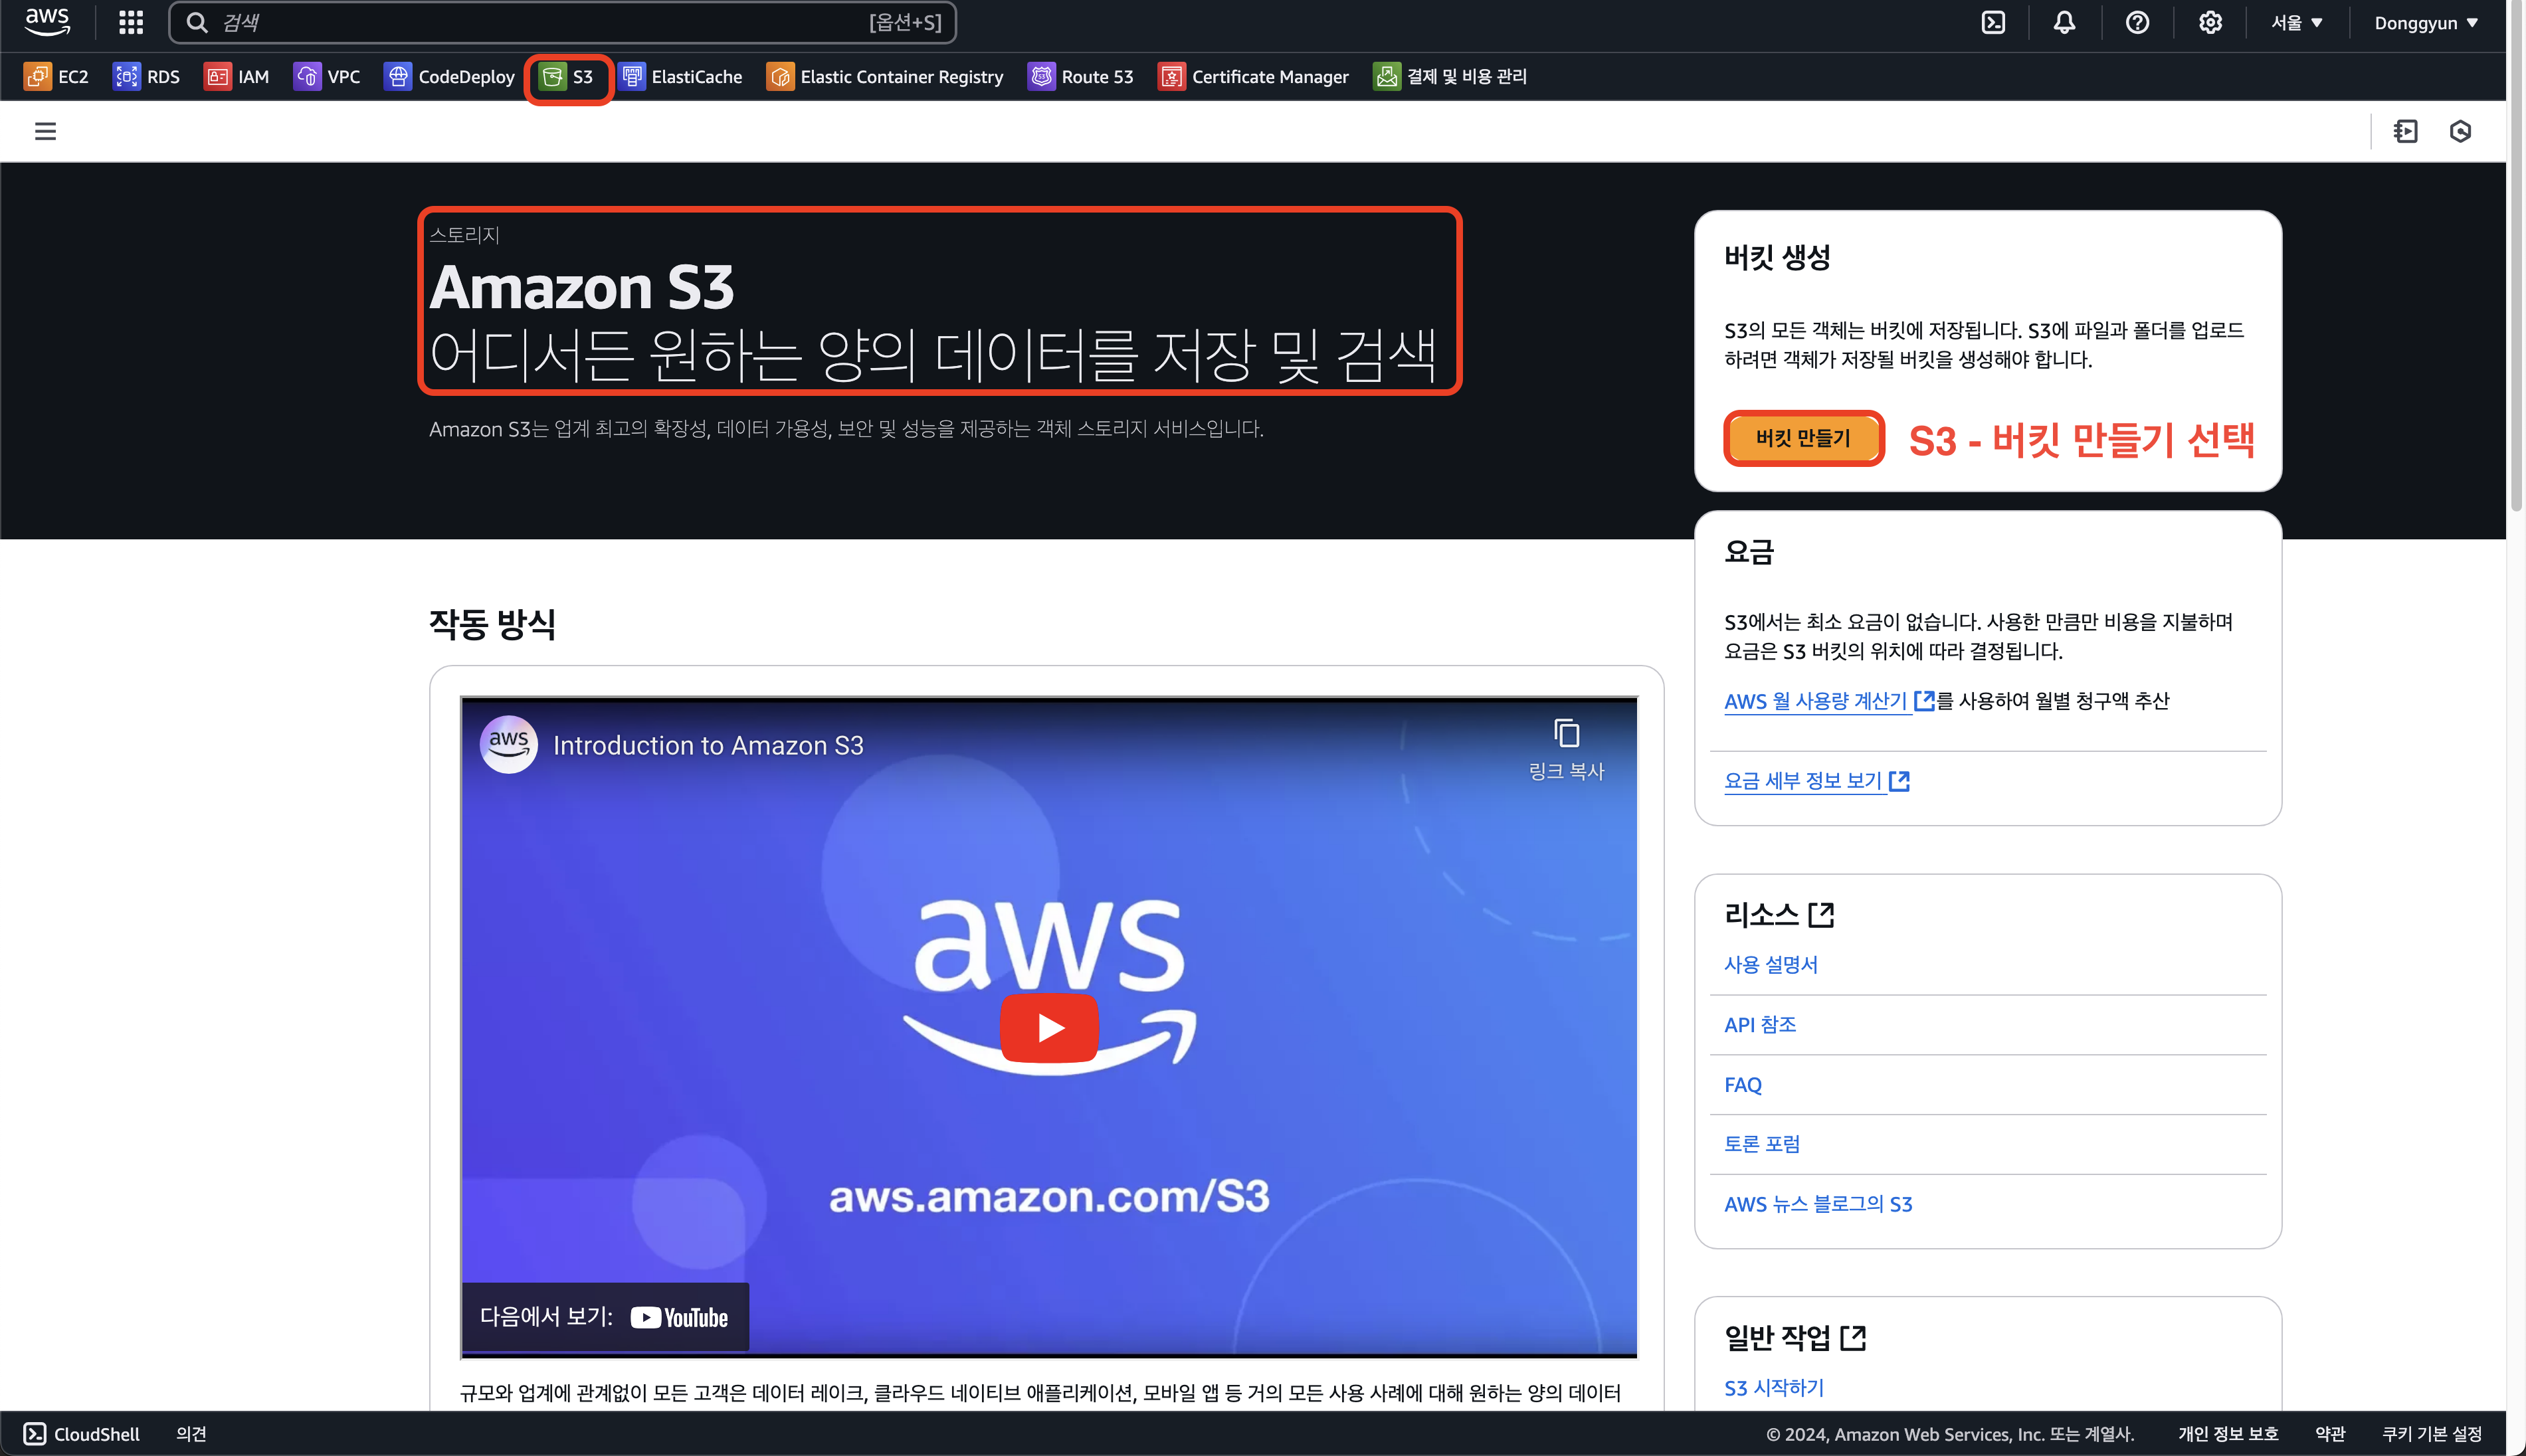The width and height of the screenshot is (2526, 1456).
Task: Open Elastic Container Registry shortcut
Action: click(885, 77)
